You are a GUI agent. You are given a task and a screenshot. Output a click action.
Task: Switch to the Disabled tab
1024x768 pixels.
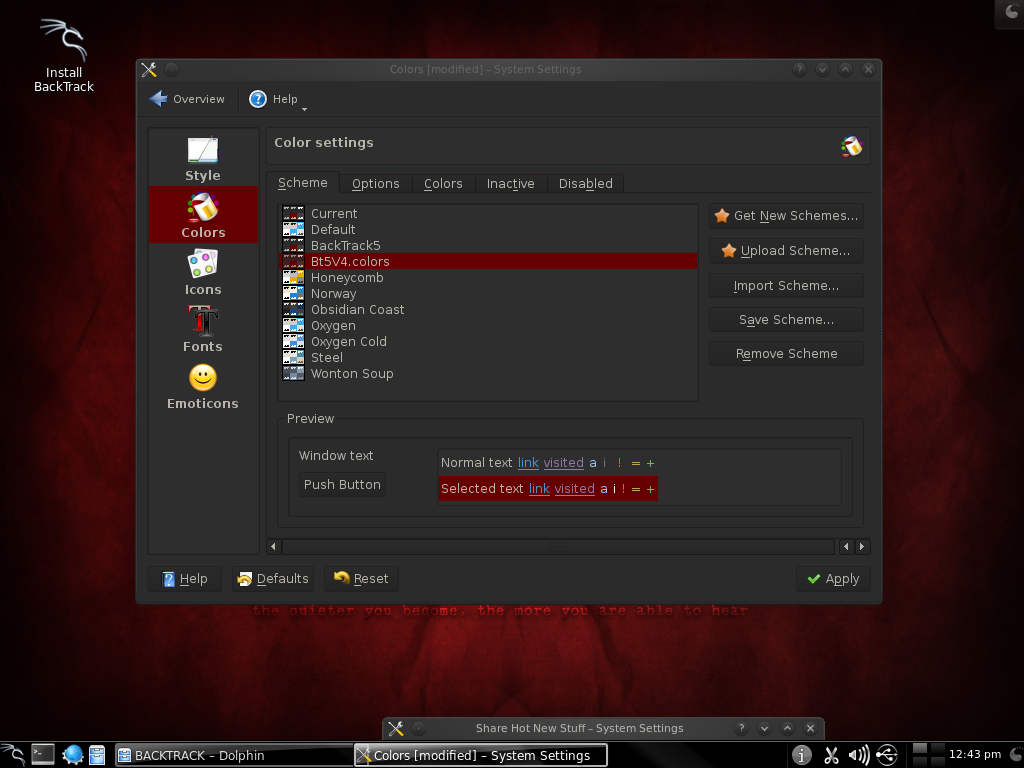tap(586, 184)
